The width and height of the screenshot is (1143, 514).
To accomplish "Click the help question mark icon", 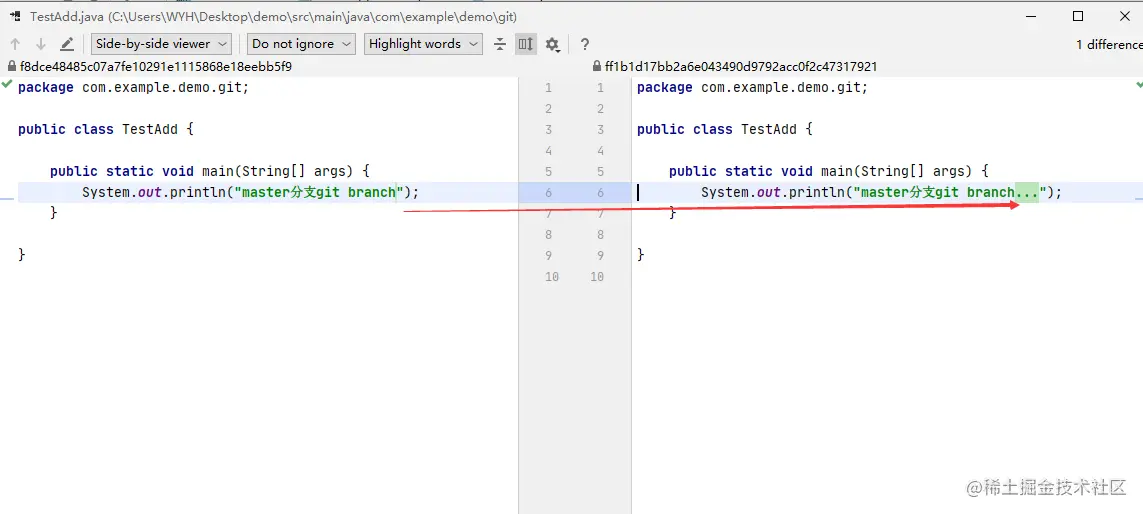I will tap(585, 44).
